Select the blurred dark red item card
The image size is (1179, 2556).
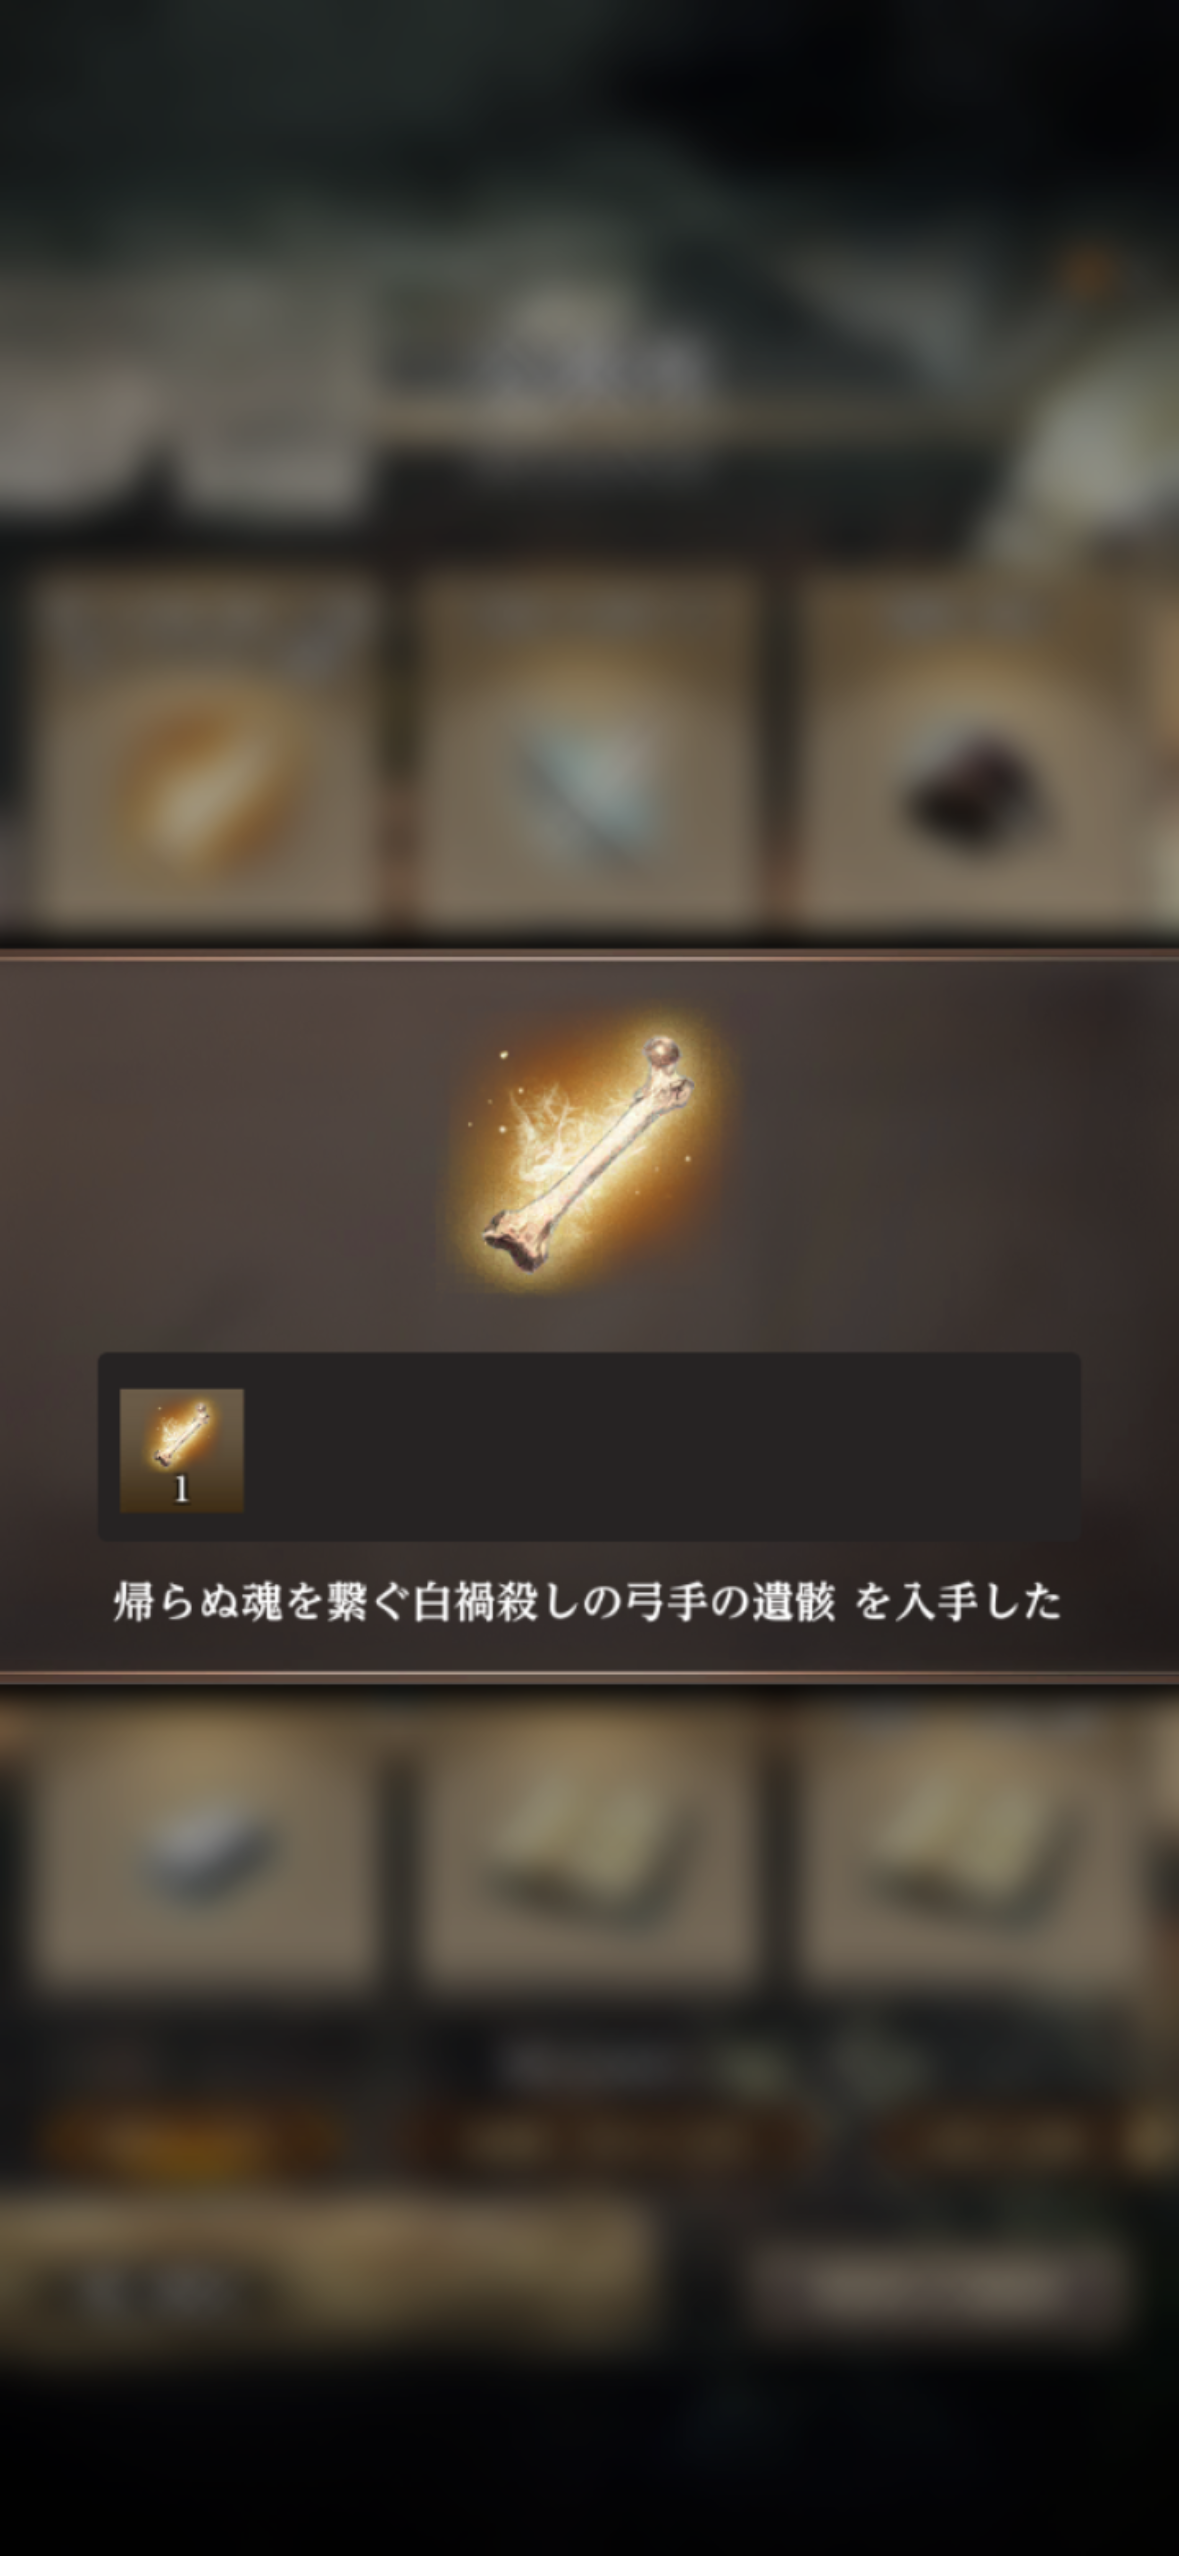pos(966,750)
